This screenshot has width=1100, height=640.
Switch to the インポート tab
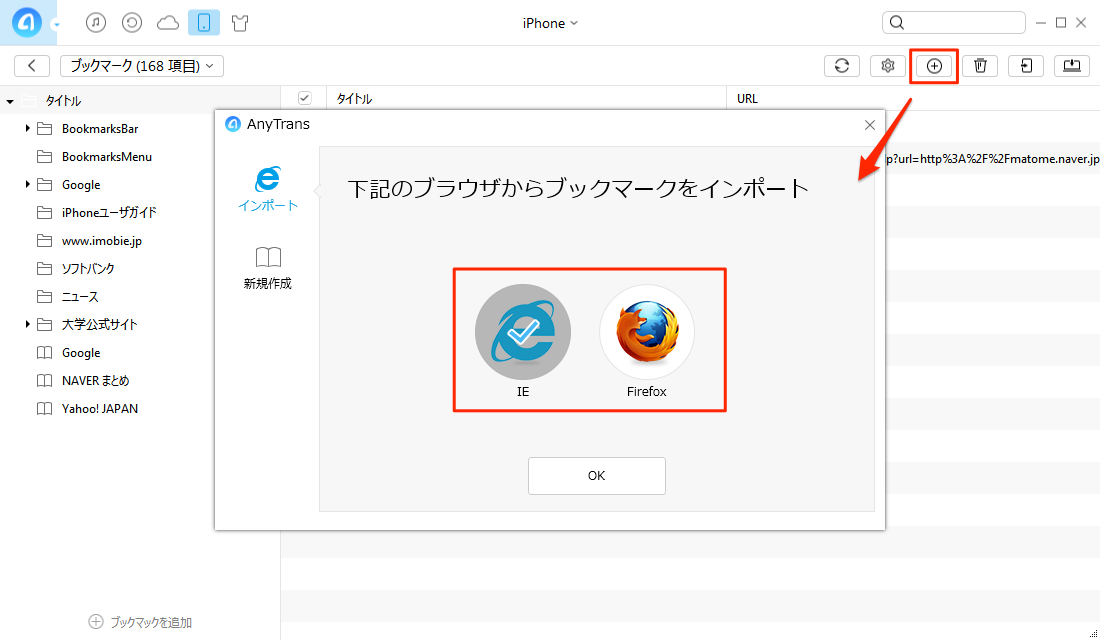point(268,189)
